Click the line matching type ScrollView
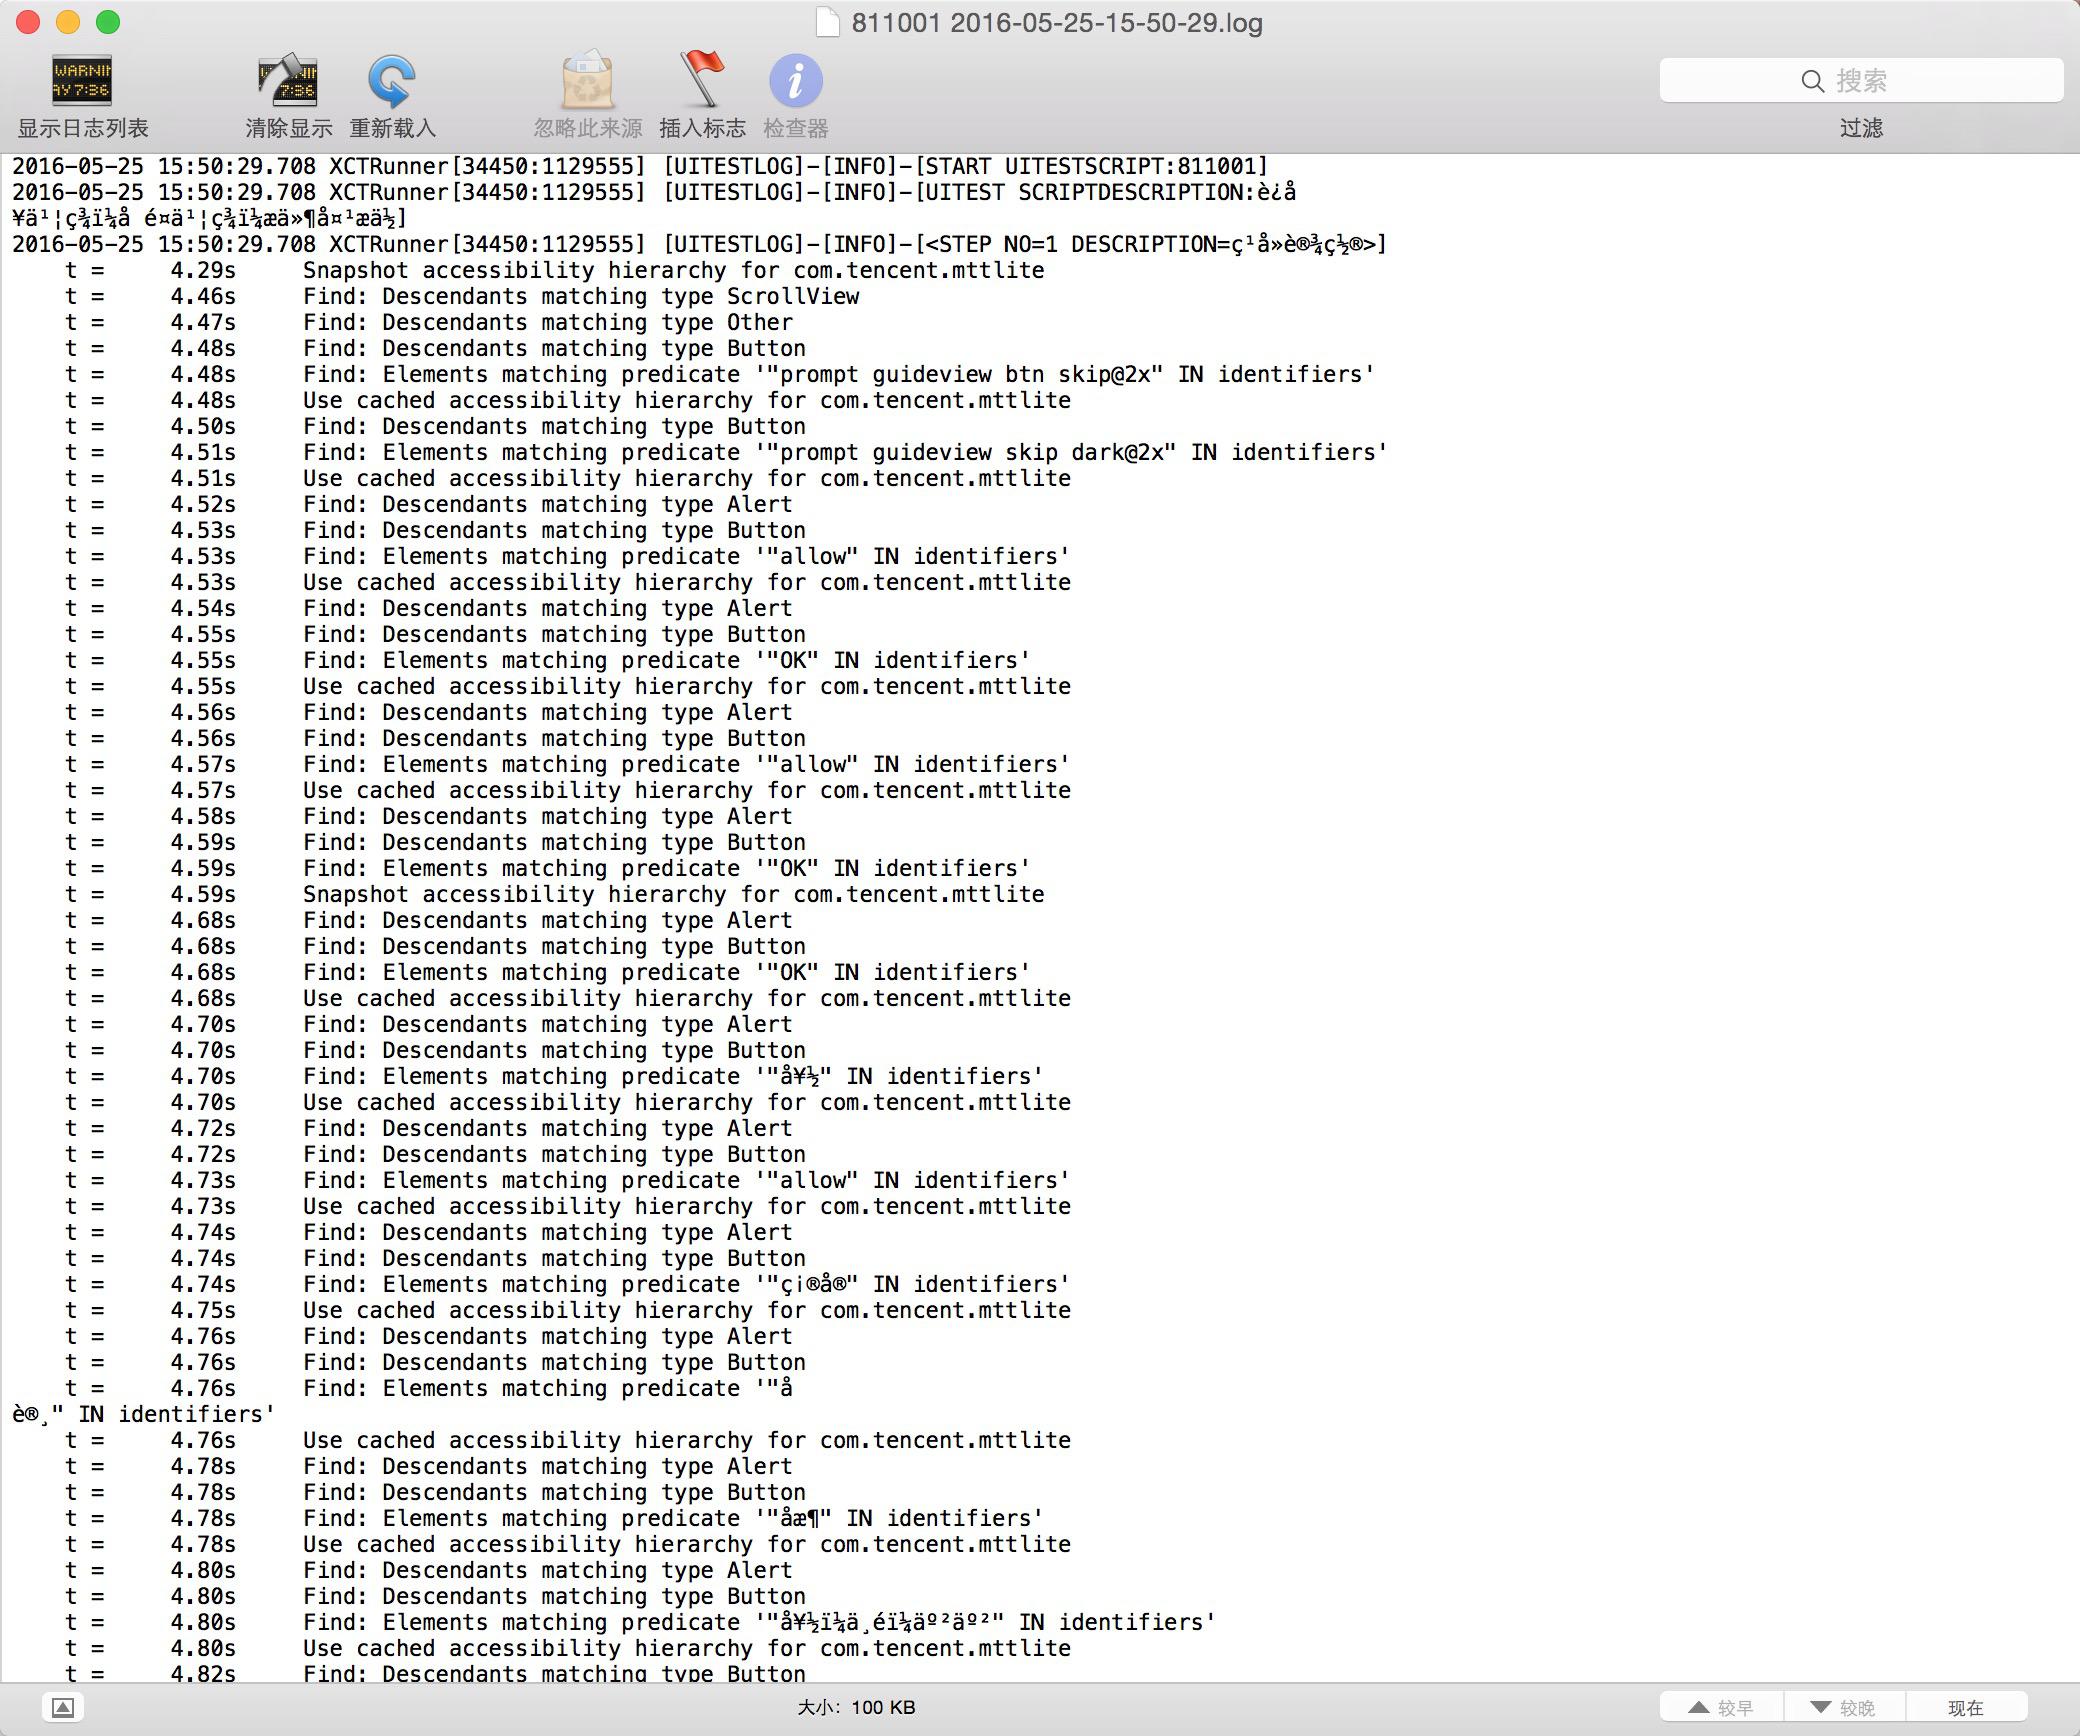The height and width of the screenshot is (1736, 2080). coord(580,296)
